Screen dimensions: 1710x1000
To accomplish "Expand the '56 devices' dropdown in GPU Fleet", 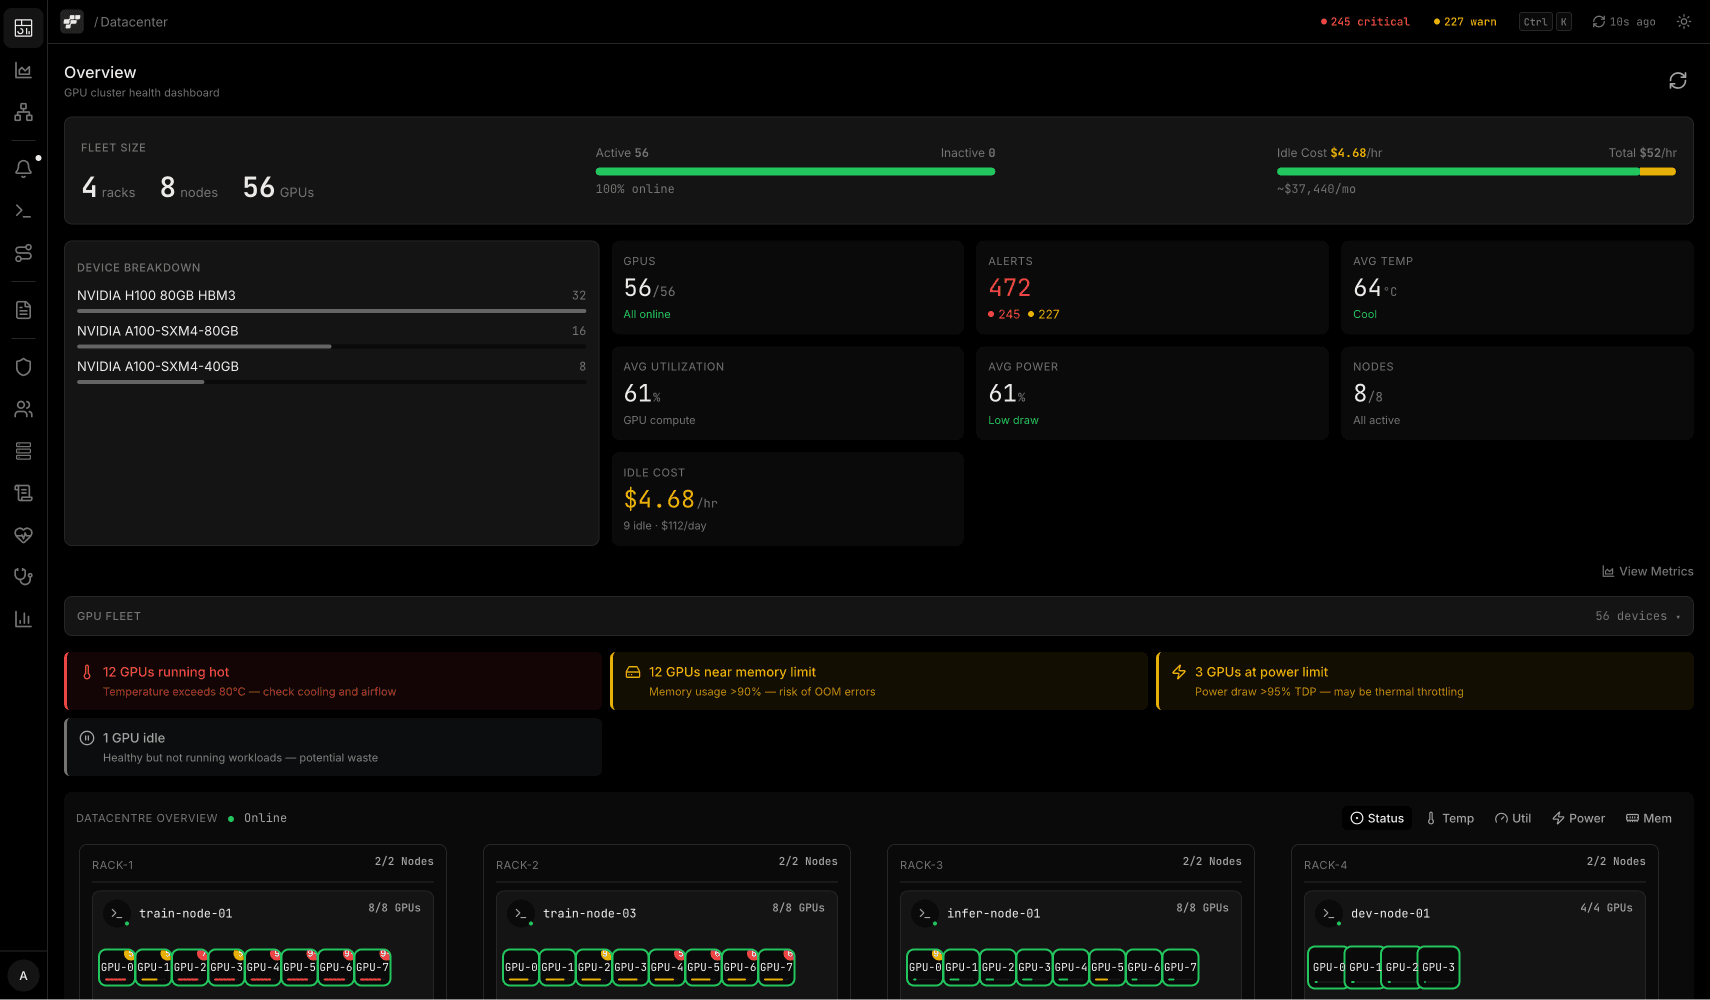I will pyautogui.click(x=1638, y=616).
